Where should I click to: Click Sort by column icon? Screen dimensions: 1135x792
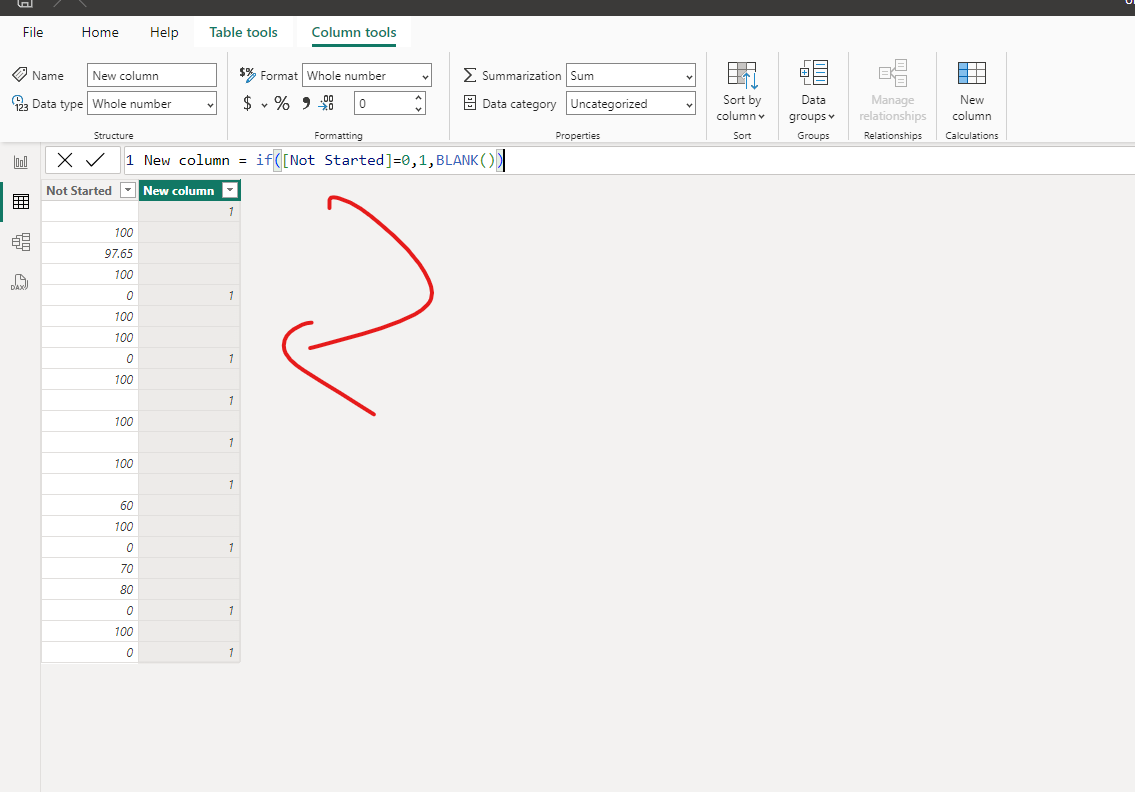pyautogui.click(x=742, y=75)
